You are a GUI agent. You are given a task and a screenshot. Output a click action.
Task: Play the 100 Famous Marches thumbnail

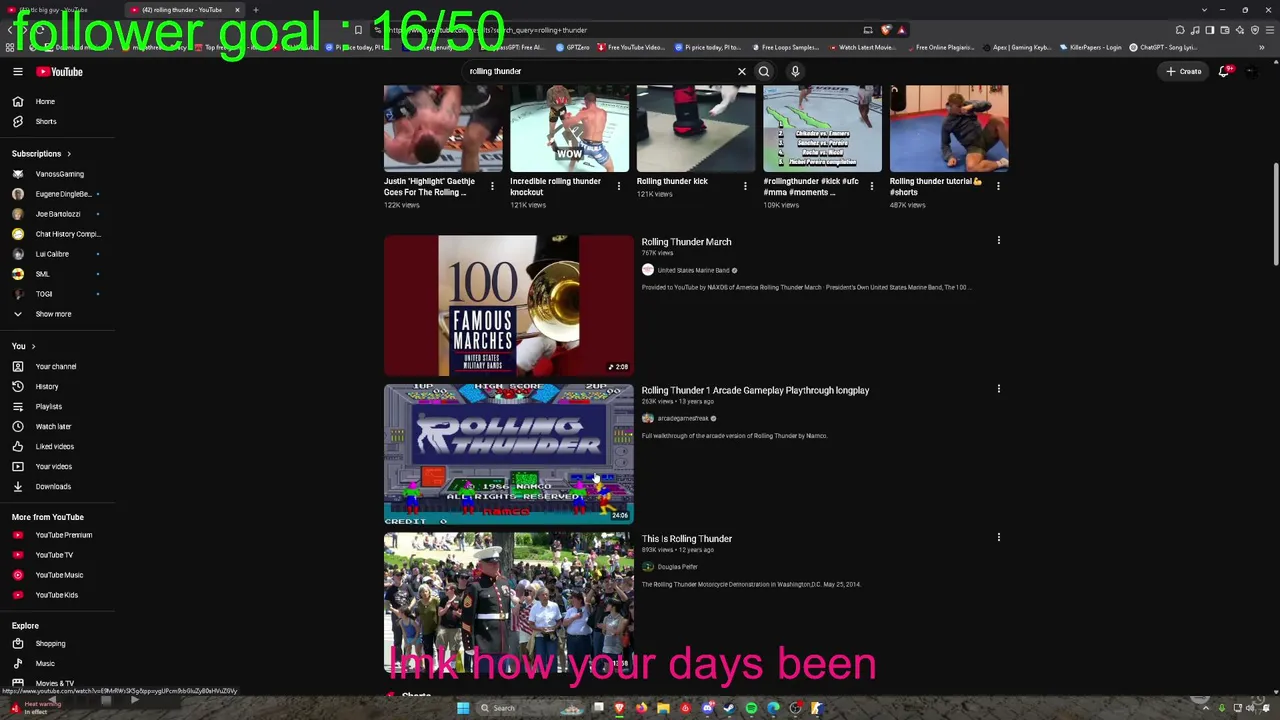[508, 305]
